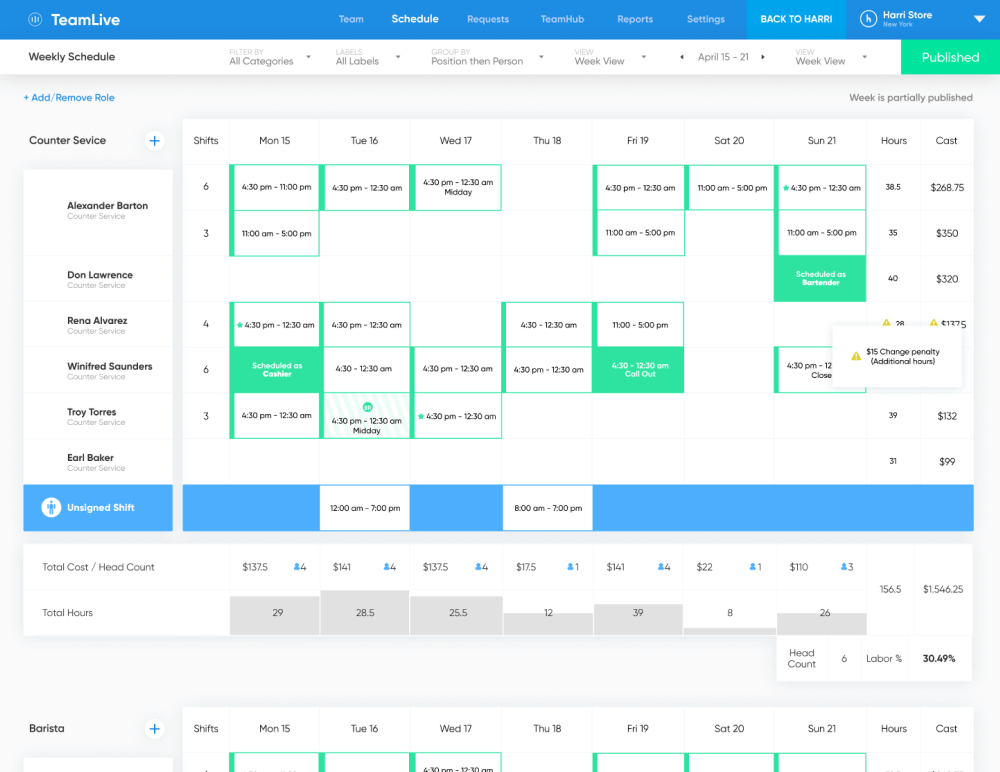Viewport: 1000px width, 772px height.
Task: Click the green Published button
Action: pyautogui.click(x=948, y=57)
